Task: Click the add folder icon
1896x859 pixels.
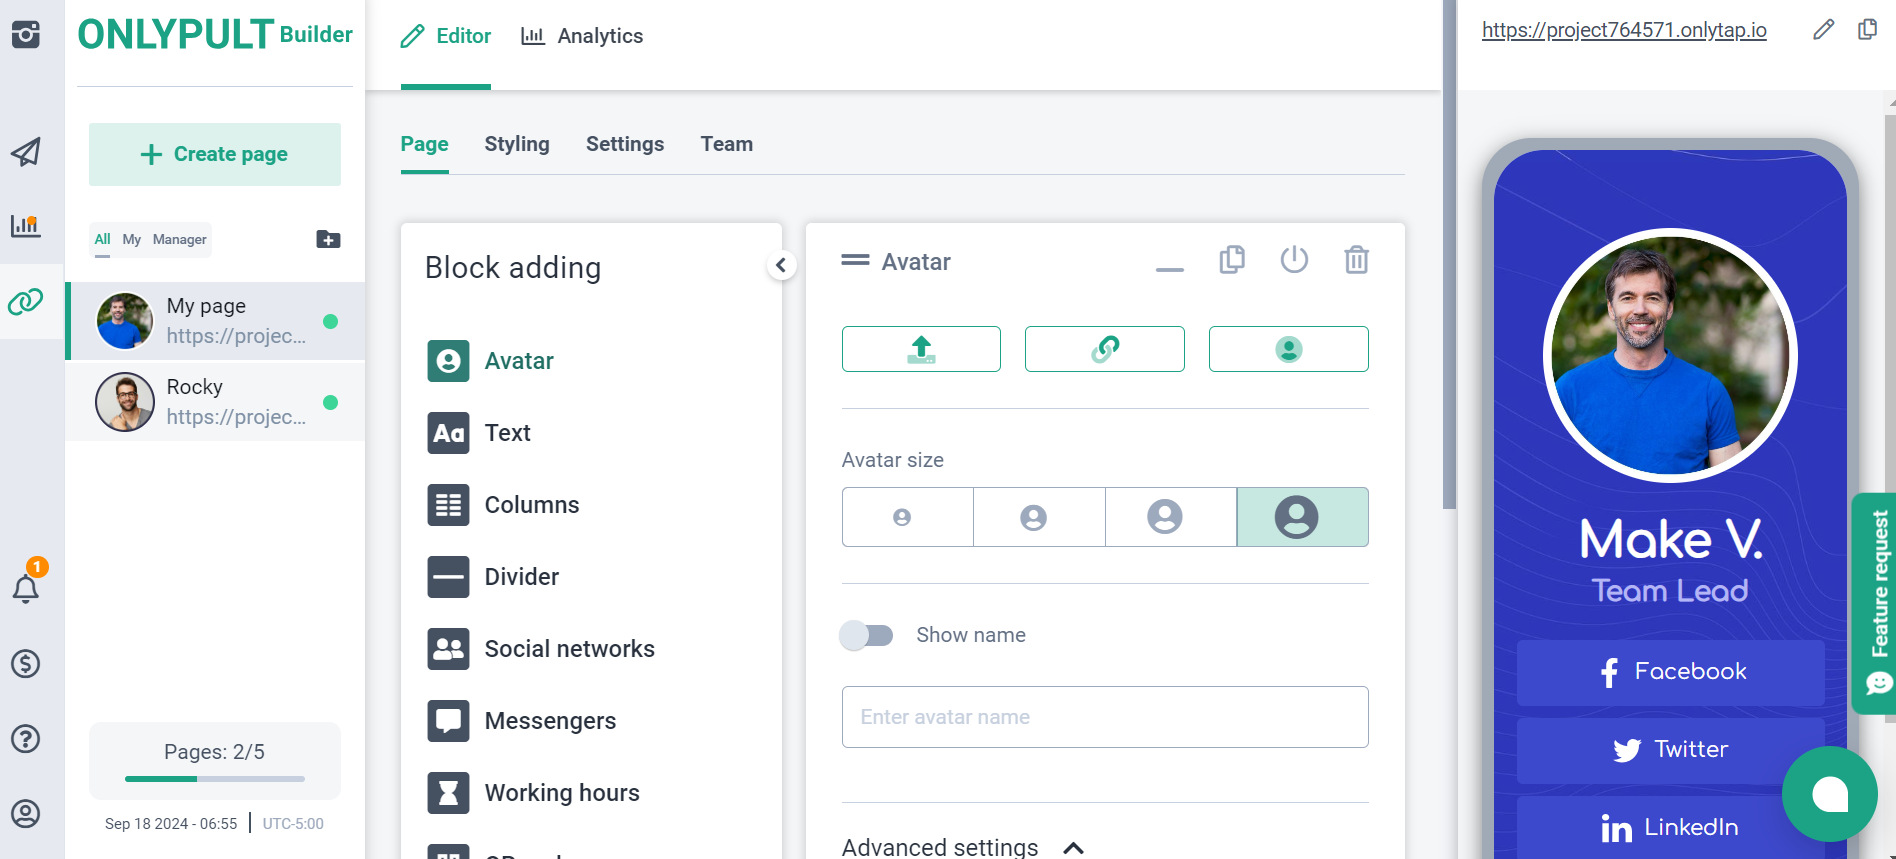Action: point(328,239)
